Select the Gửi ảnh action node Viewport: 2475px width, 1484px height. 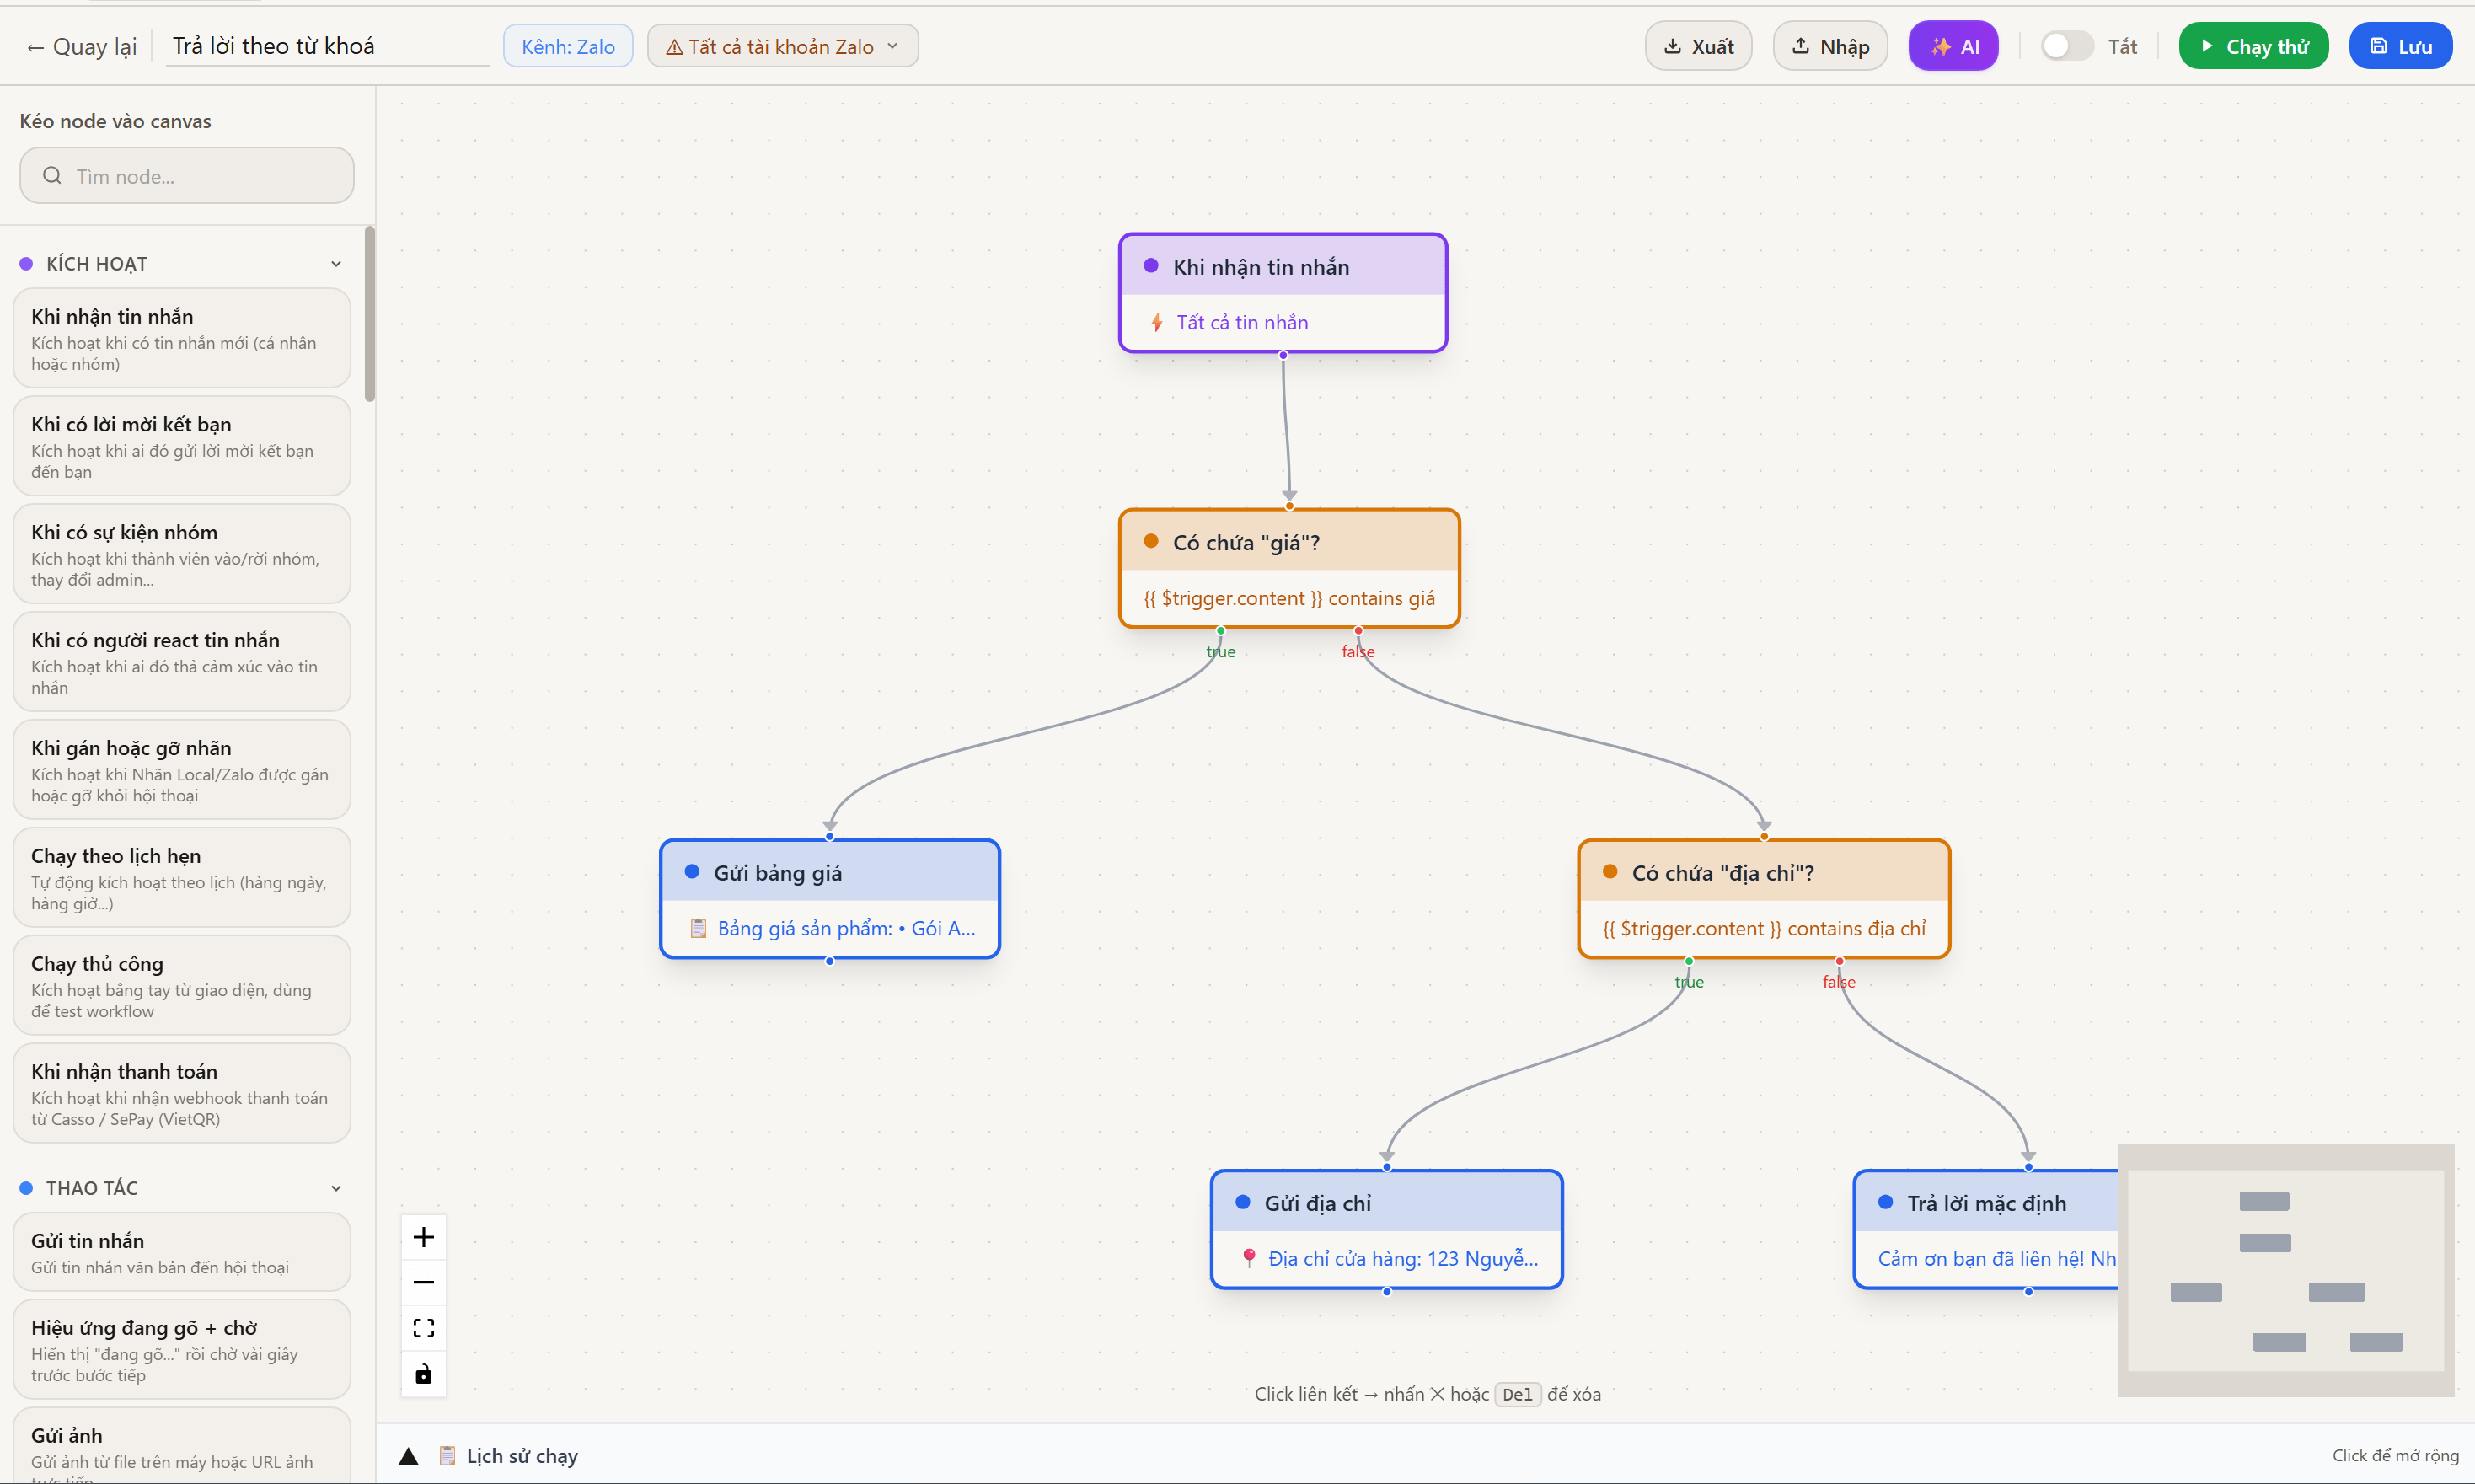coord(182,1446)
